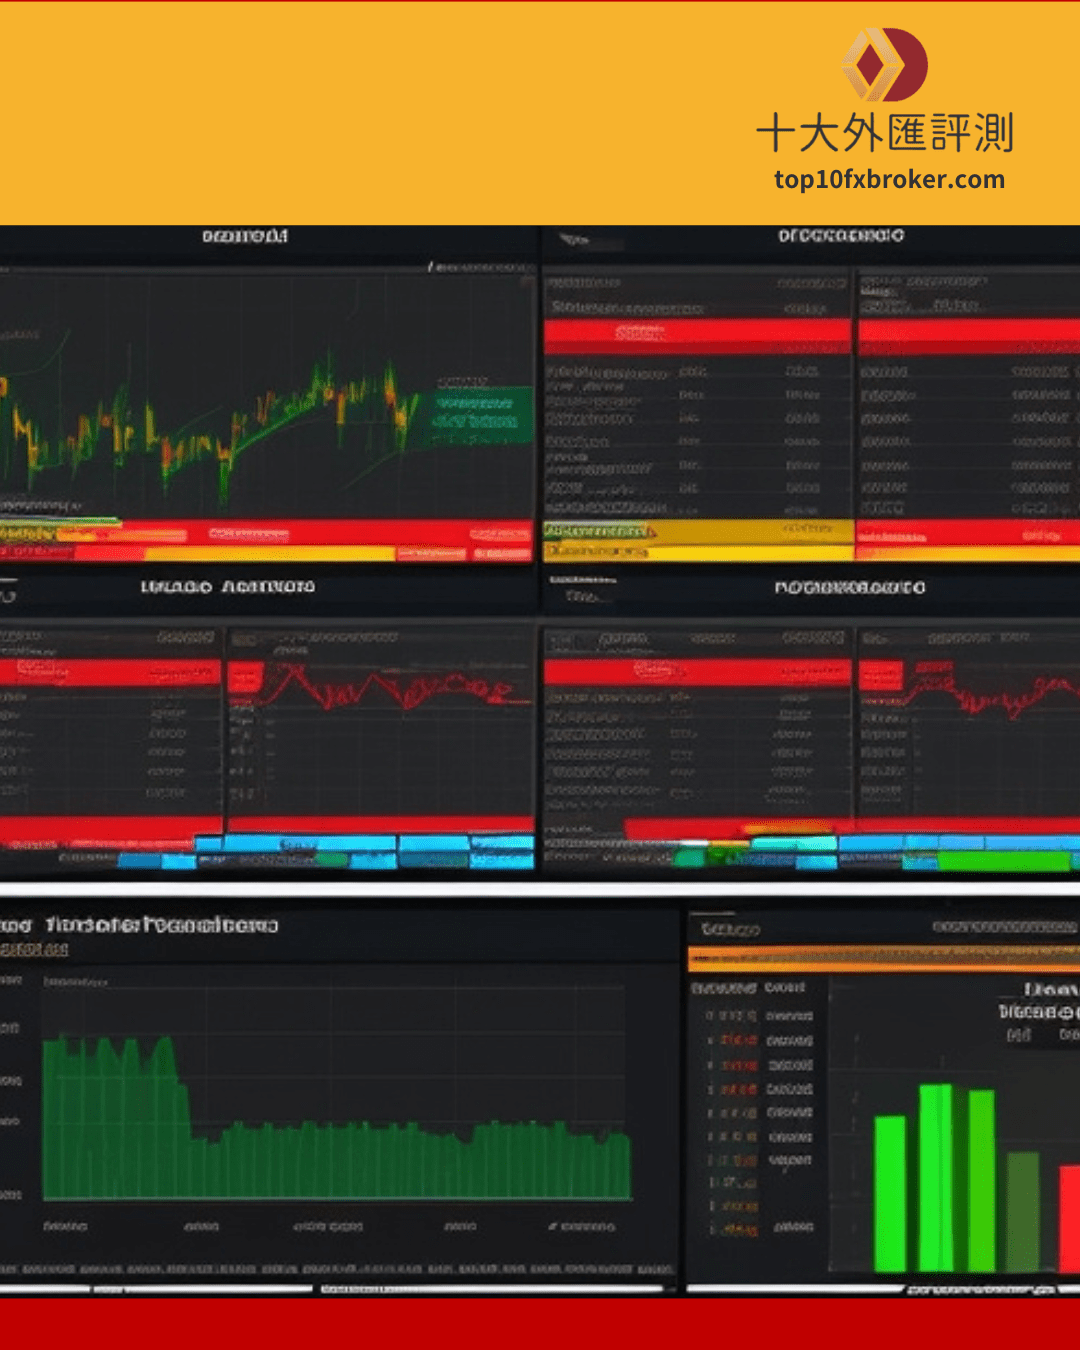This screenshot has width=1080, height=1350.
Task: Click the 十大外匯評測 title text
Action: (885, 133)
